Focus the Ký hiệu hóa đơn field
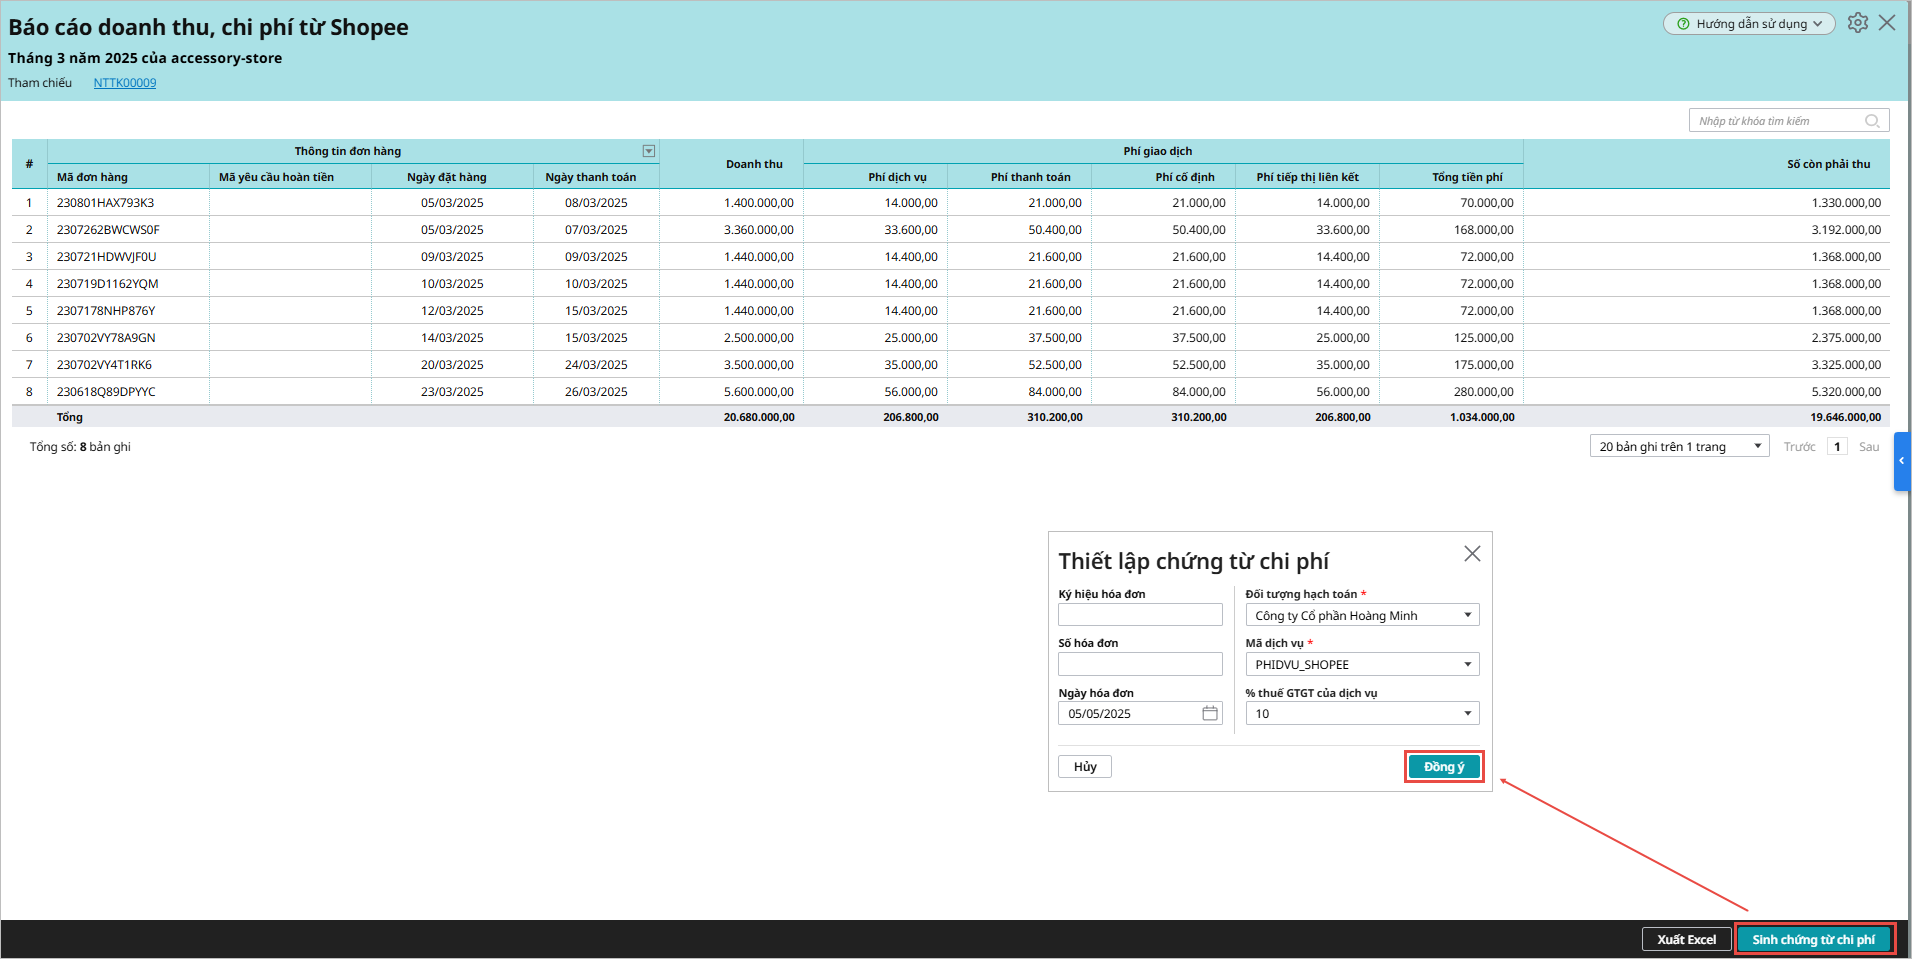1912x959 pixels. 1140,615
